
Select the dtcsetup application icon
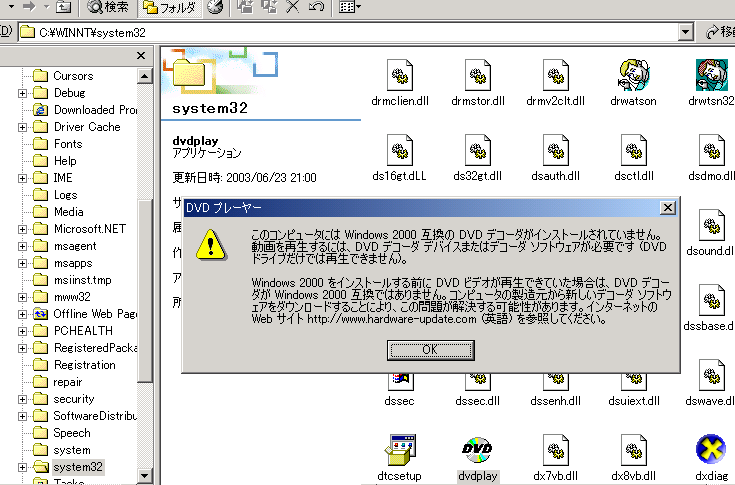(x=400, y=450)
